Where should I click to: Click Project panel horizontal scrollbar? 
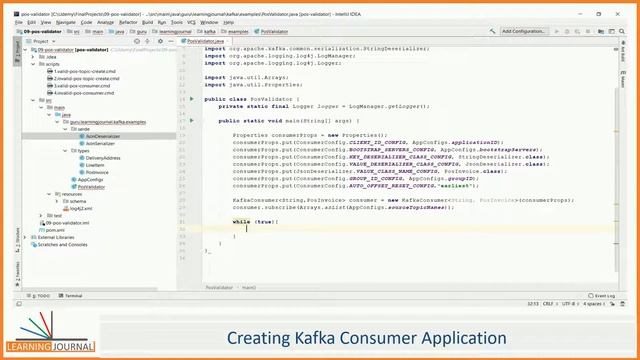pos(90,289)
